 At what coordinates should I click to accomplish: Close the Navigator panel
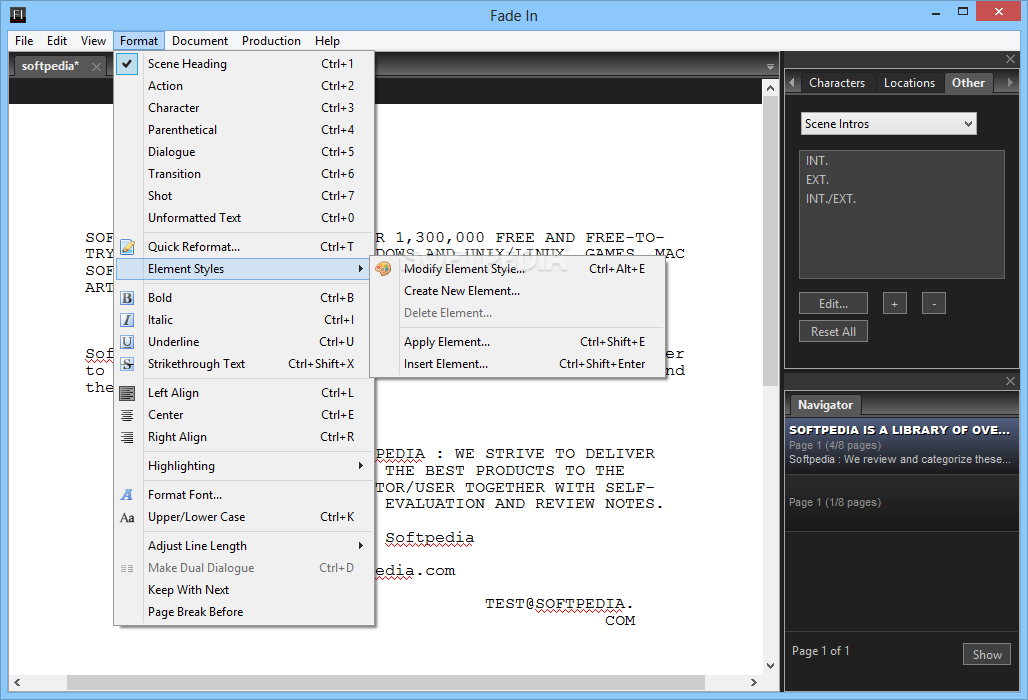pyautogui.click(x=1010, y=381)
